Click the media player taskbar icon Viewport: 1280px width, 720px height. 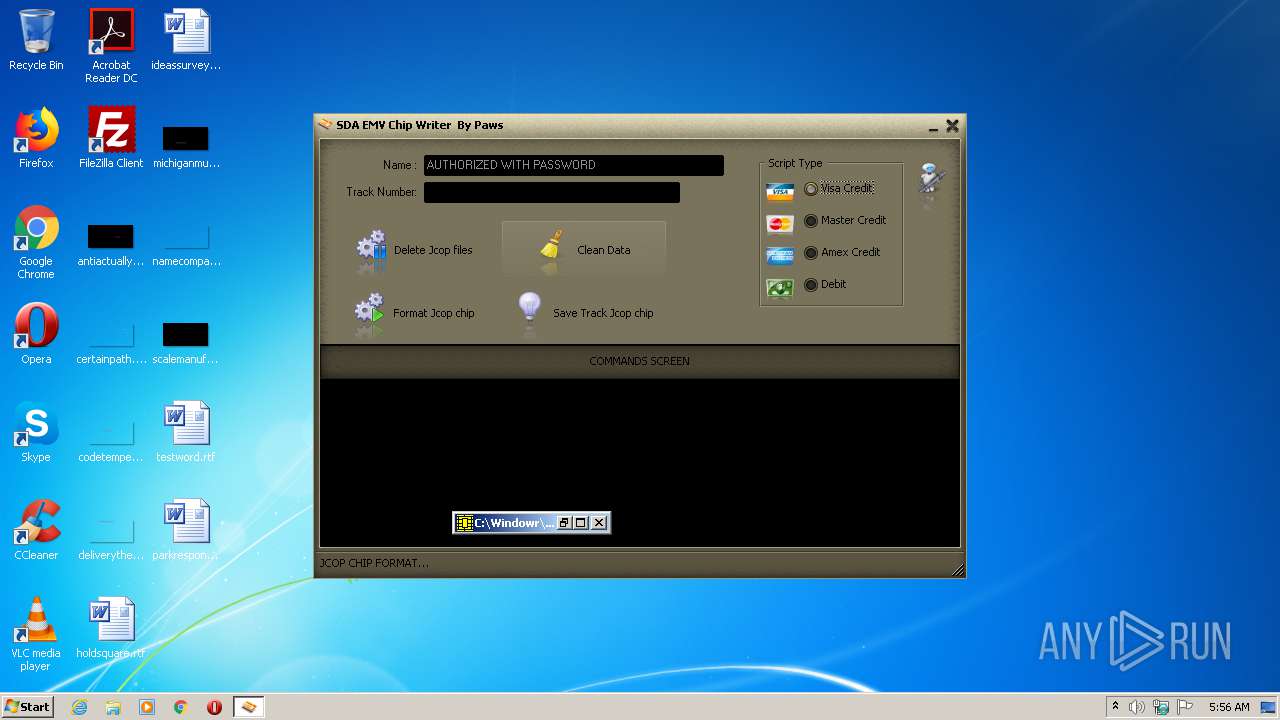pos(147,707)
